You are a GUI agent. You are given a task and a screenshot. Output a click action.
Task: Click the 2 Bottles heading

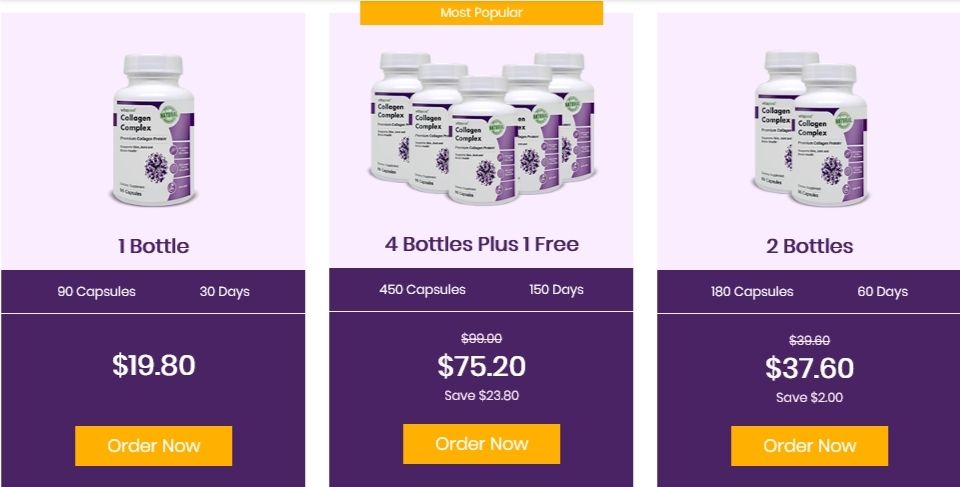[809, 246]
